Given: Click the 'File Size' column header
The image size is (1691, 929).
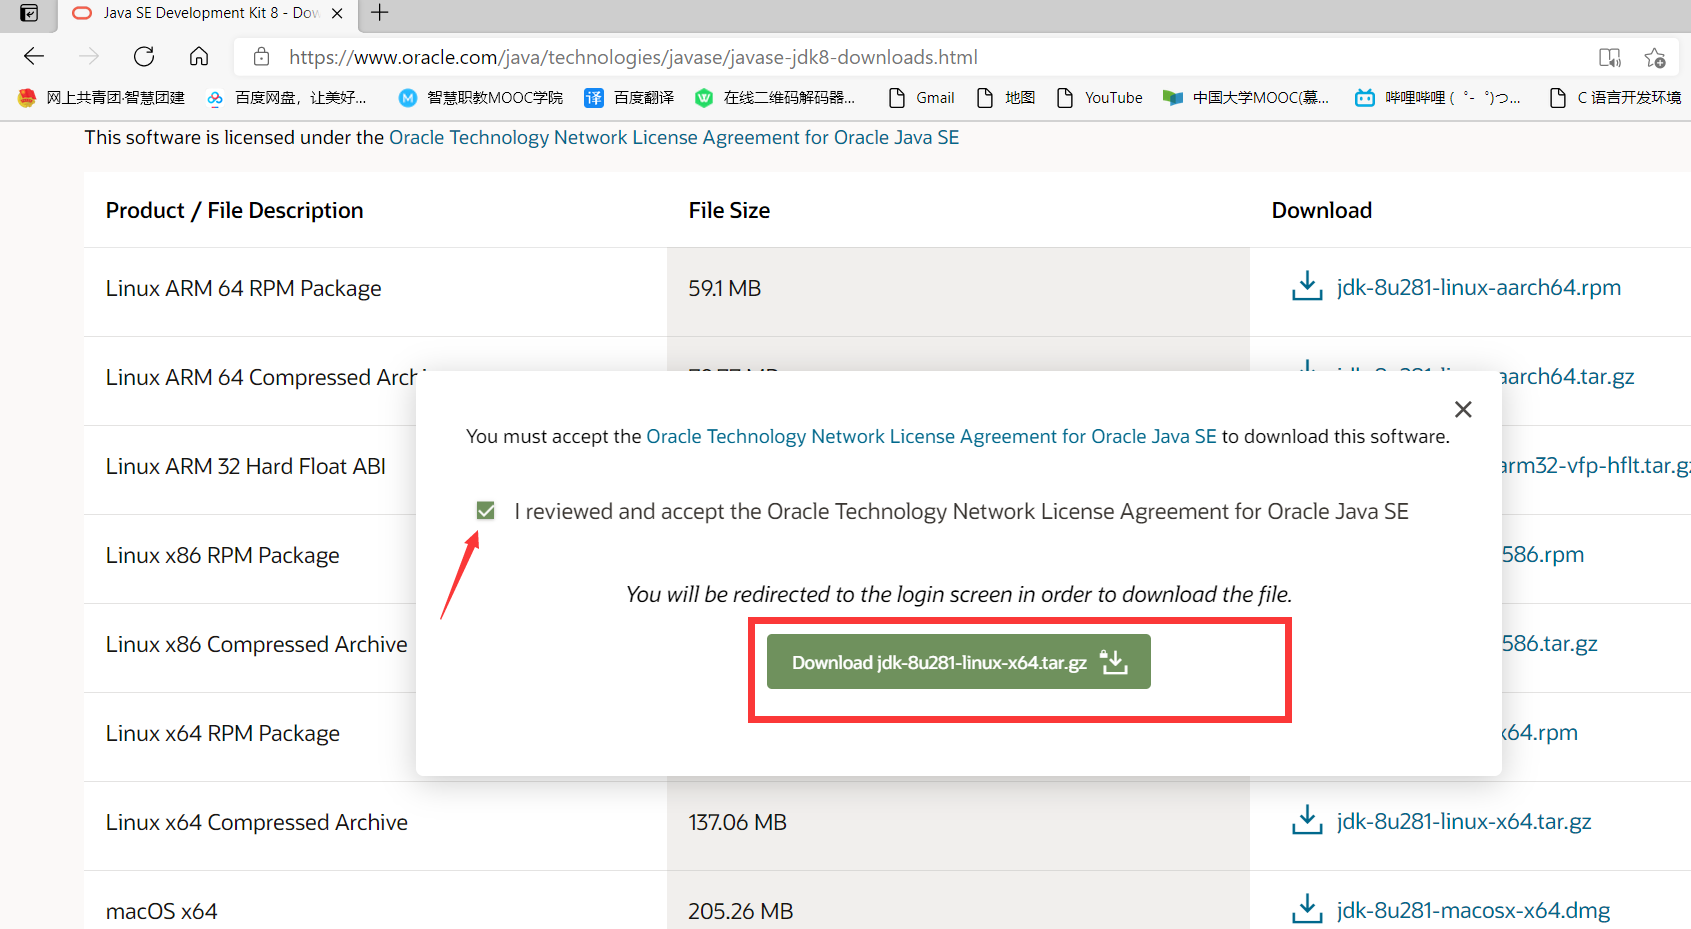Looking at the screenshot, I should pos(729,210).
